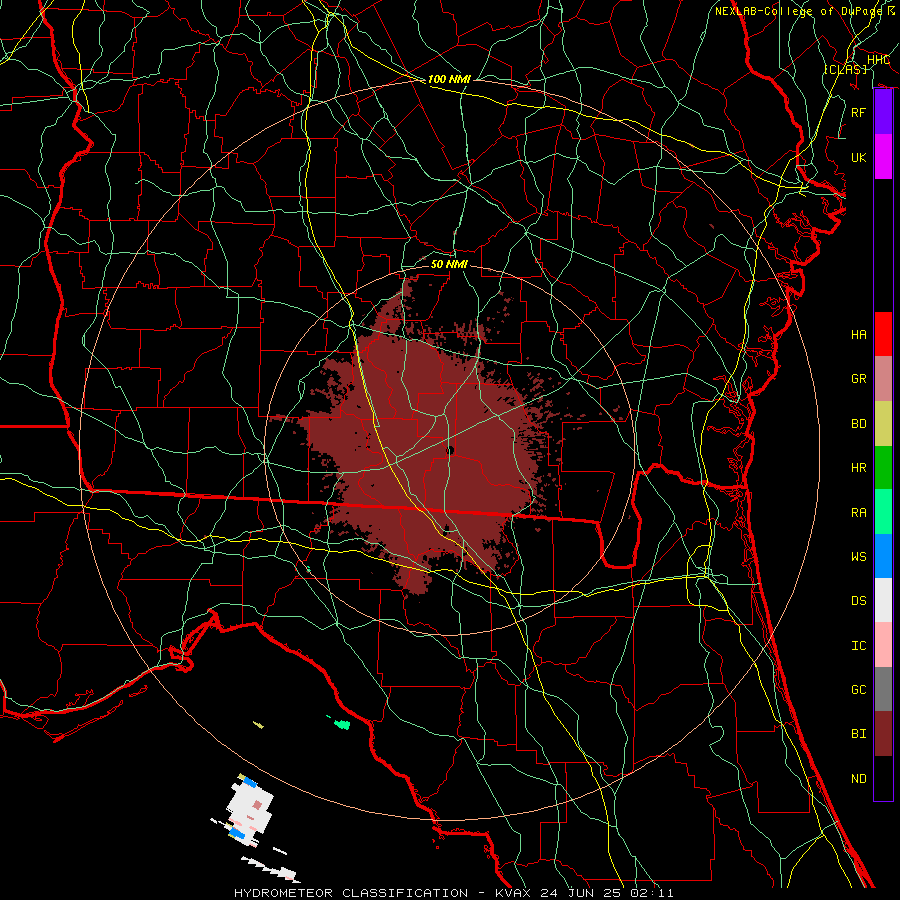Click the HR legend label
900x900 pixels.
[859, 468]
